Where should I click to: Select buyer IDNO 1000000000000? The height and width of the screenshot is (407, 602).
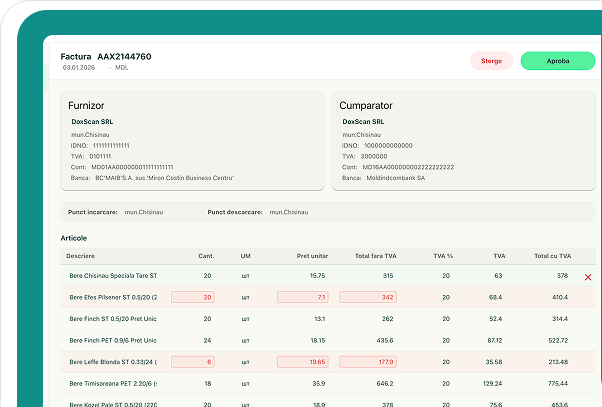(x=388, y=146)
